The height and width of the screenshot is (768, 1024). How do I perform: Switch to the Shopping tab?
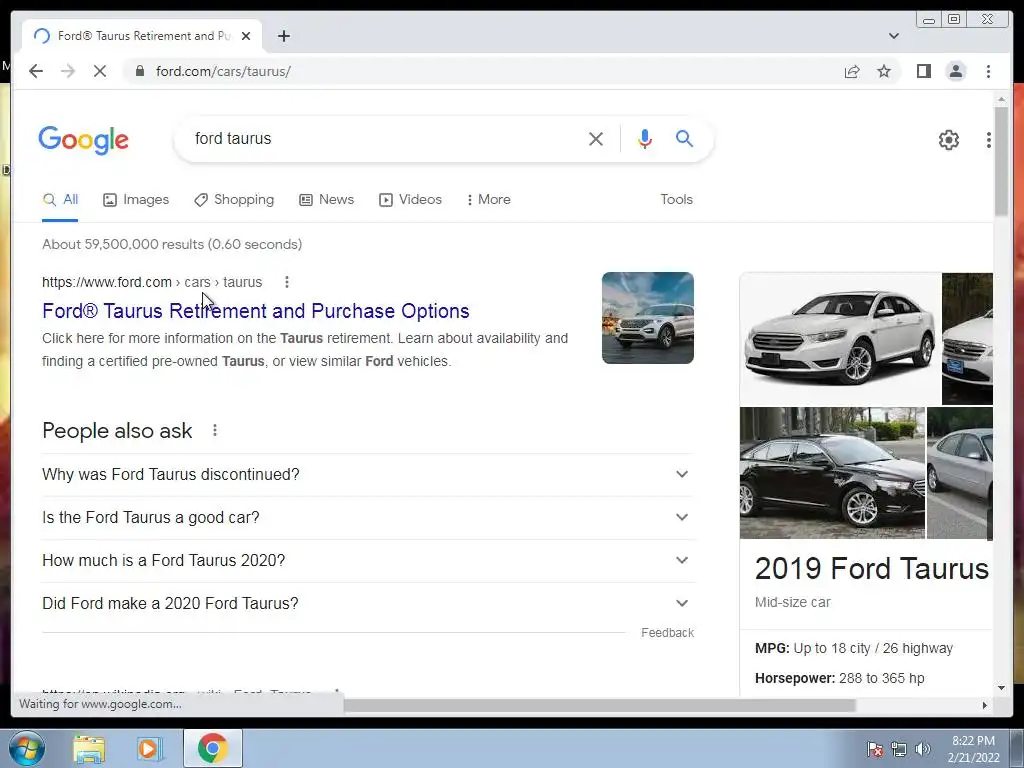(234, 200)
